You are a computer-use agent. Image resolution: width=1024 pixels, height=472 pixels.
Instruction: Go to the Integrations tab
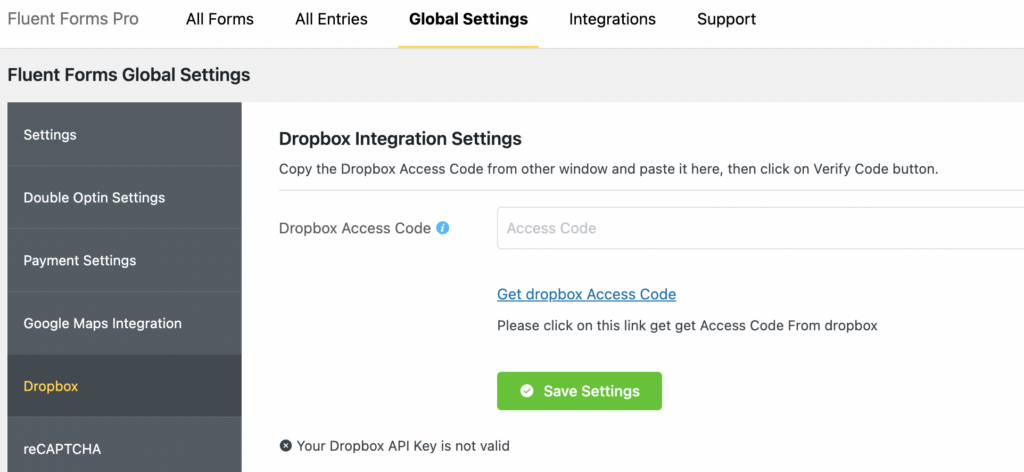(612, 19)
